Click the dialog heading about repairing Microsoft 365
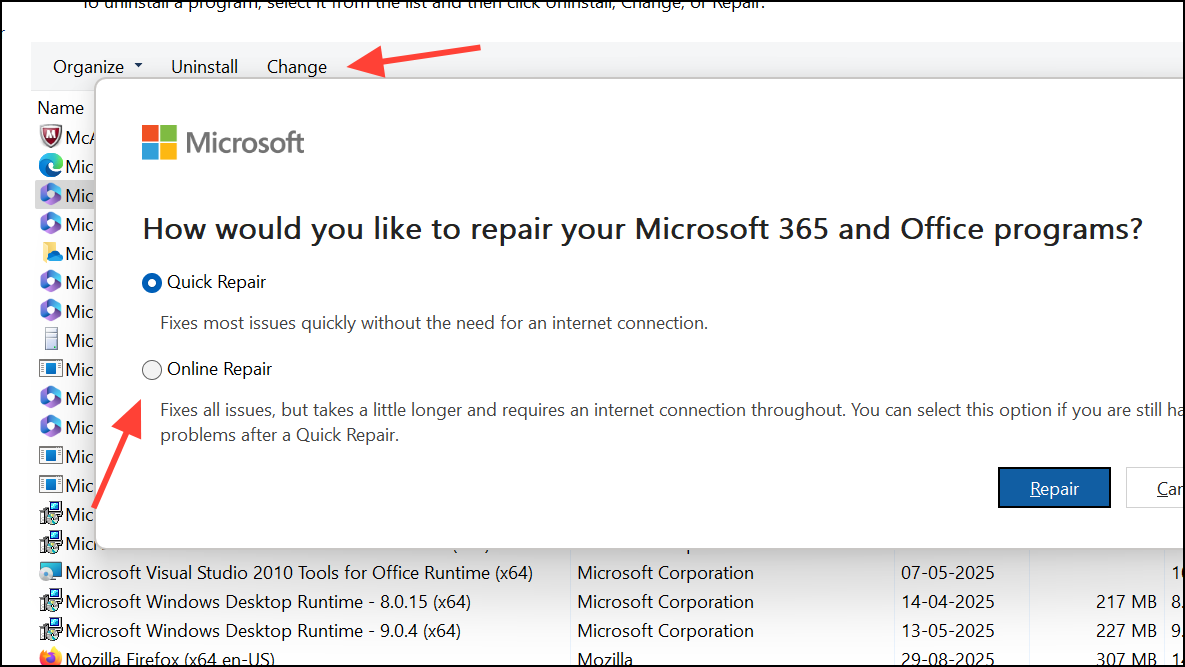 [642, 229]
